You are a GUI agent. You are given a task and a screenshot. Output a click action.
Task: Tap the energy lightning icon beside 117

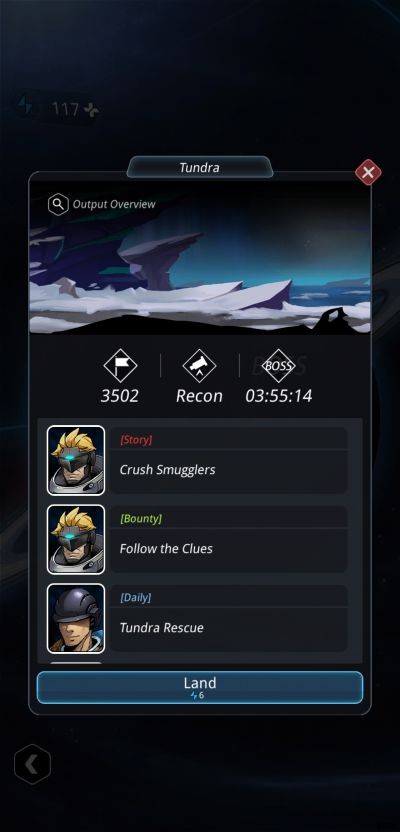pos(25,106)
